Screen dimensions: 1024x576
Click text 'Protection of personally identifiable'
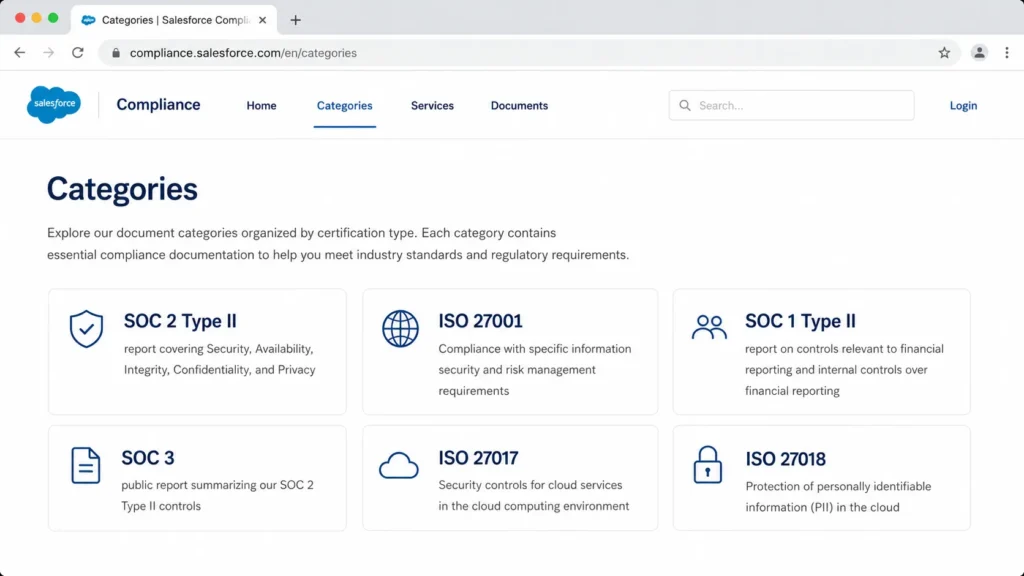coord(839,487)
